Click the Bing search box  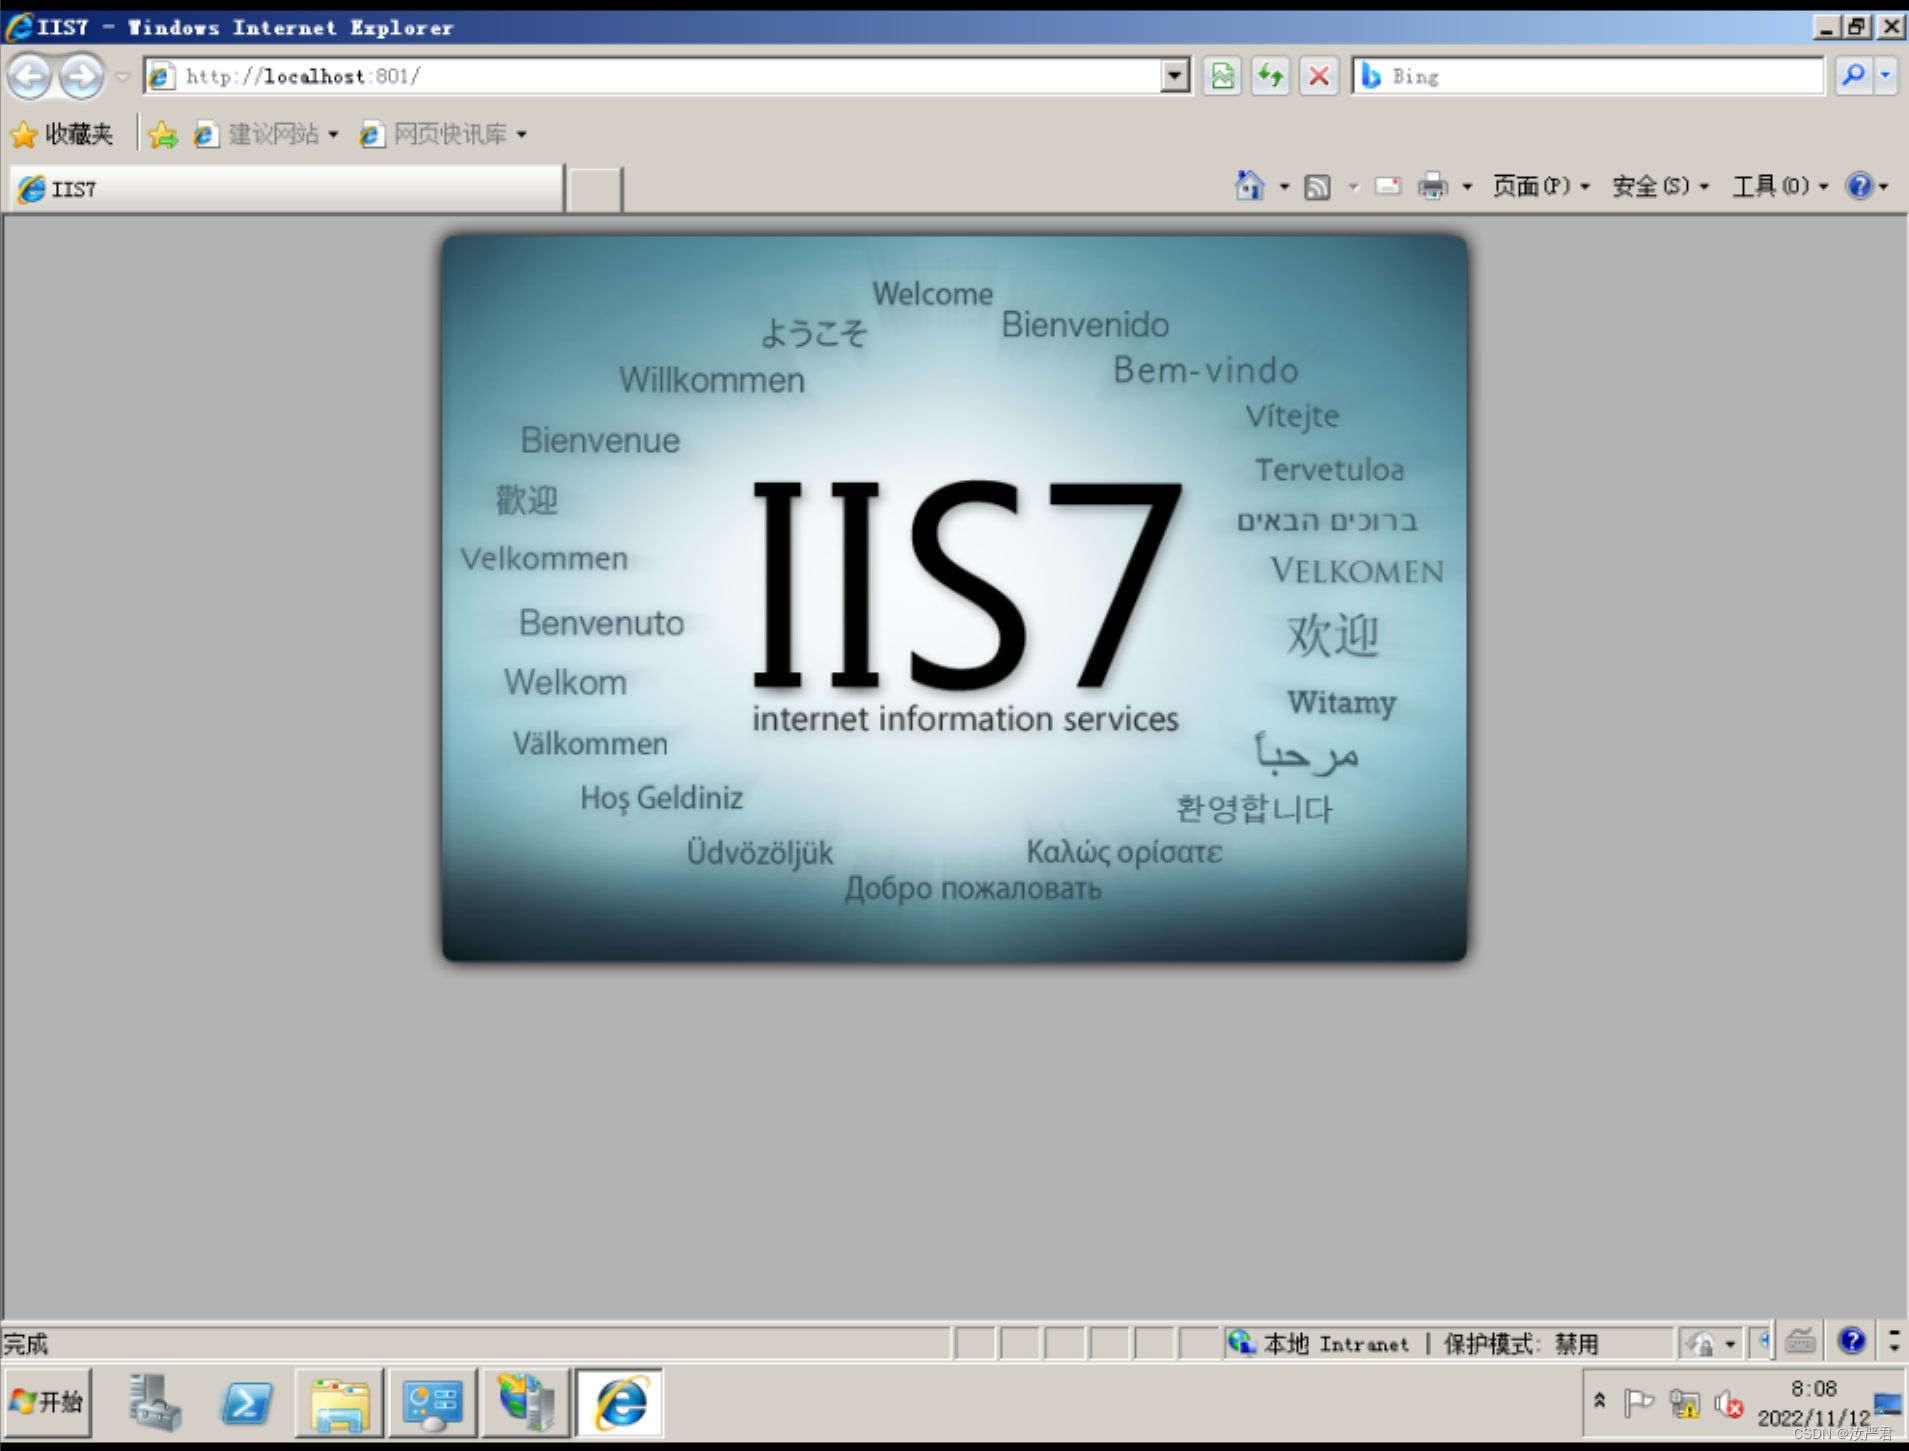click(x=1588, y=76)
